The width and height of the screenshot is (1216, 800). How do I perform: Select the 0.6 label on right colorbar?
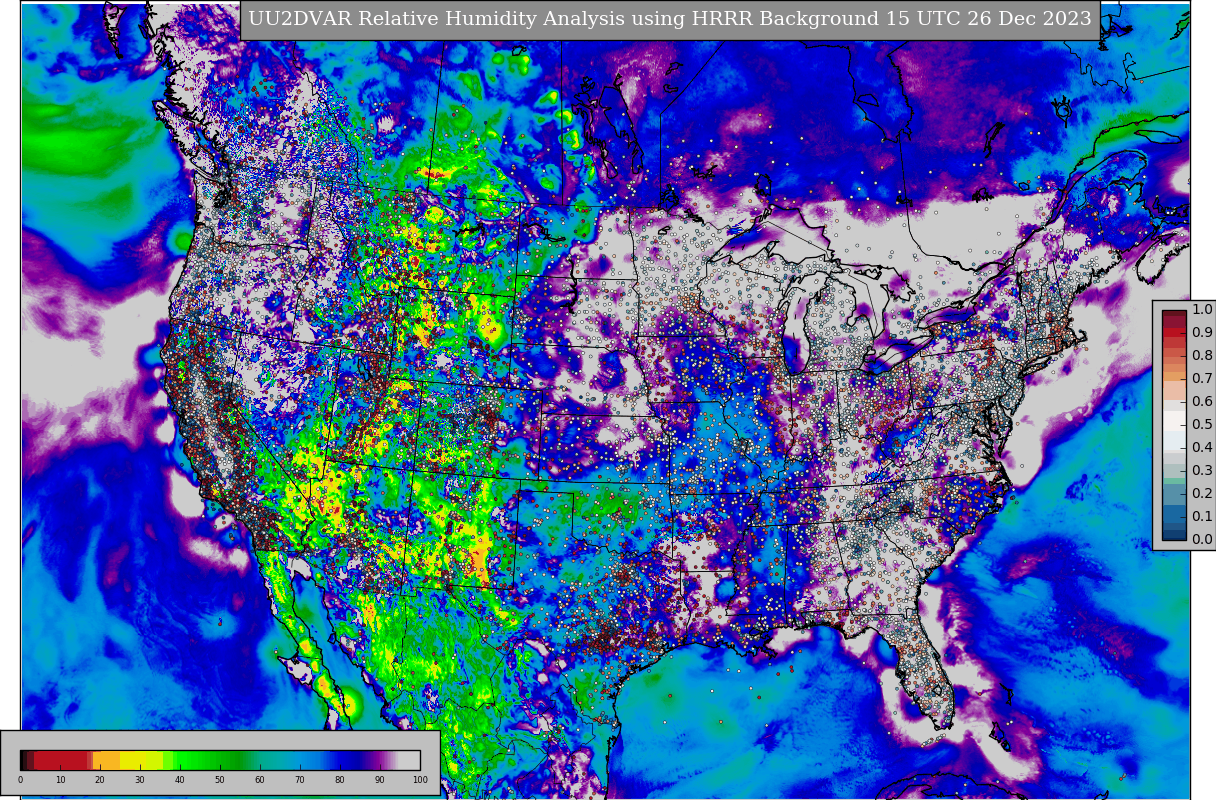coord(1202,401)
